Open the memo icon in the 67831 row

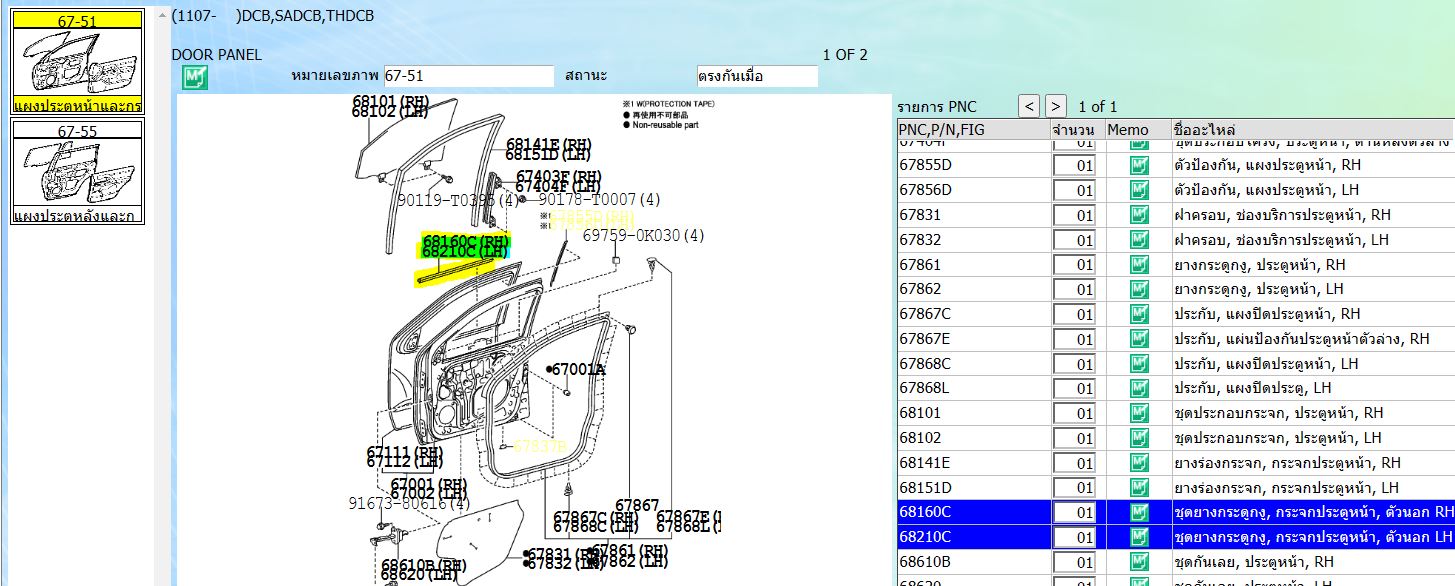(1139, 215)
